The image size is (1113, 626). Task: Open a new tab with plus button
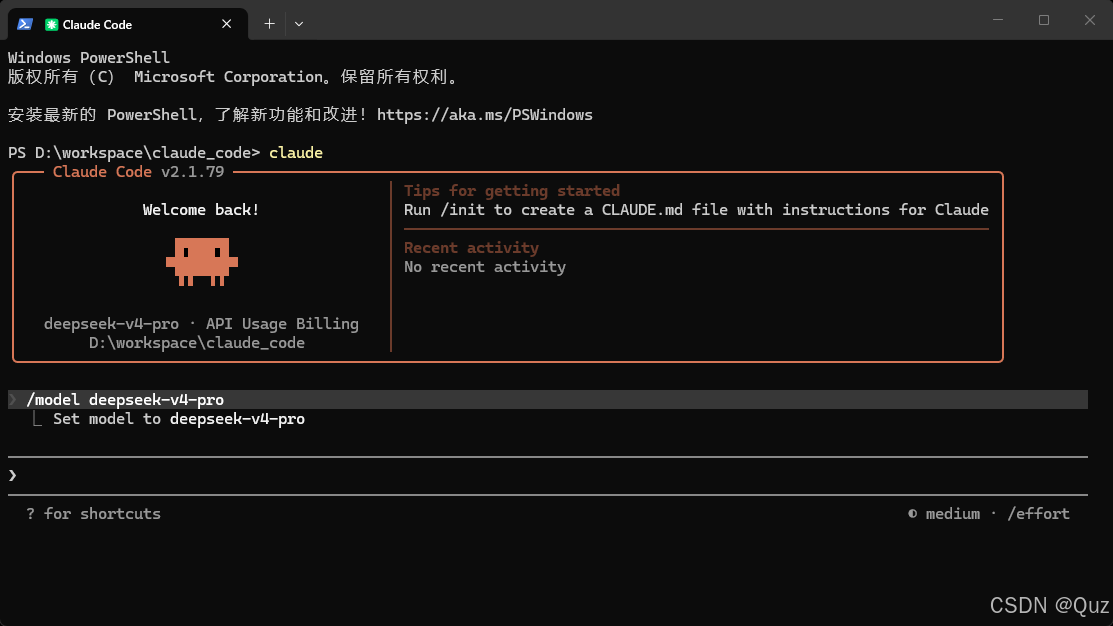click(270, 24)
